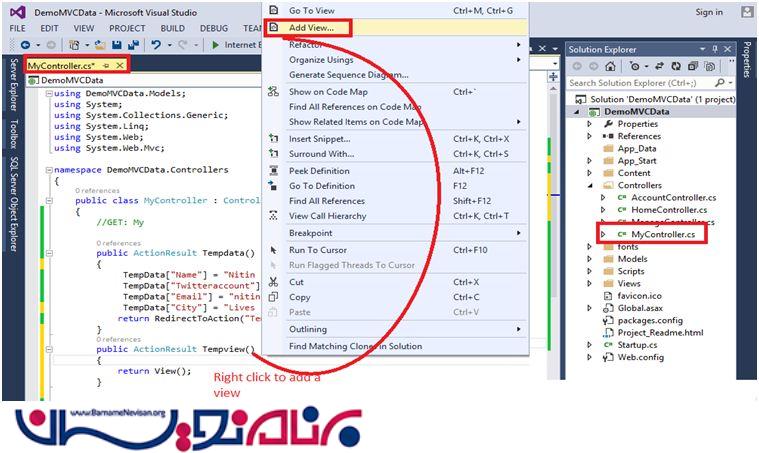Viewport: 759px width, 453px height.
Task: Expand the AccountController.cs node
Action: [603, 197]
